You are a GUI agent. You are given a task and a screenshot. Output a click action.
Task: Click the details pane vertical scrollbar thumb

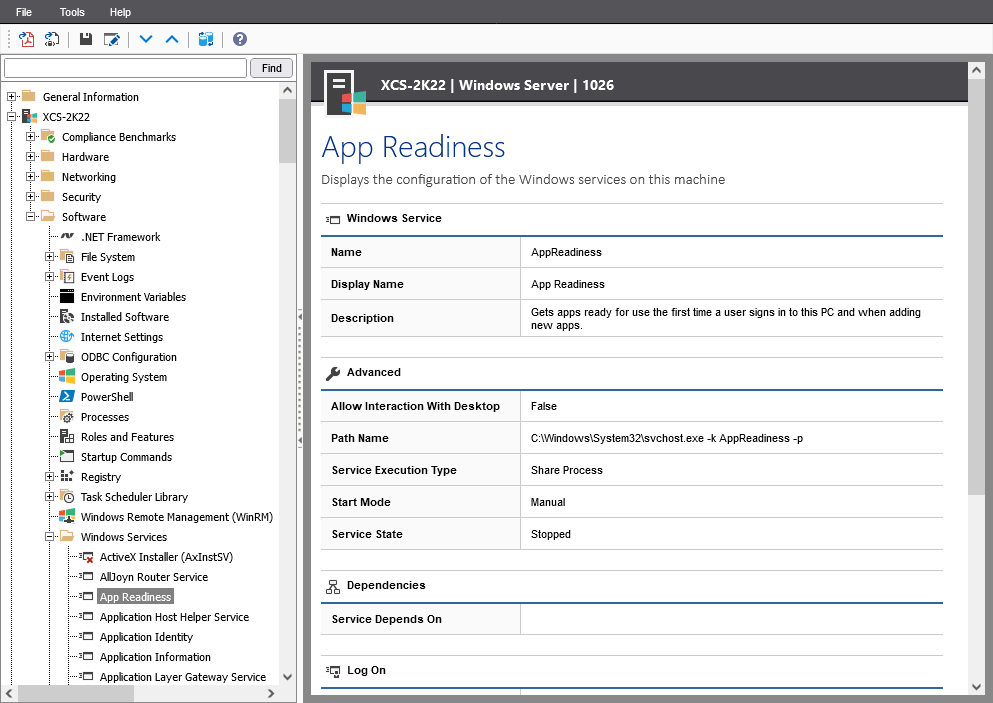point(976,288)
